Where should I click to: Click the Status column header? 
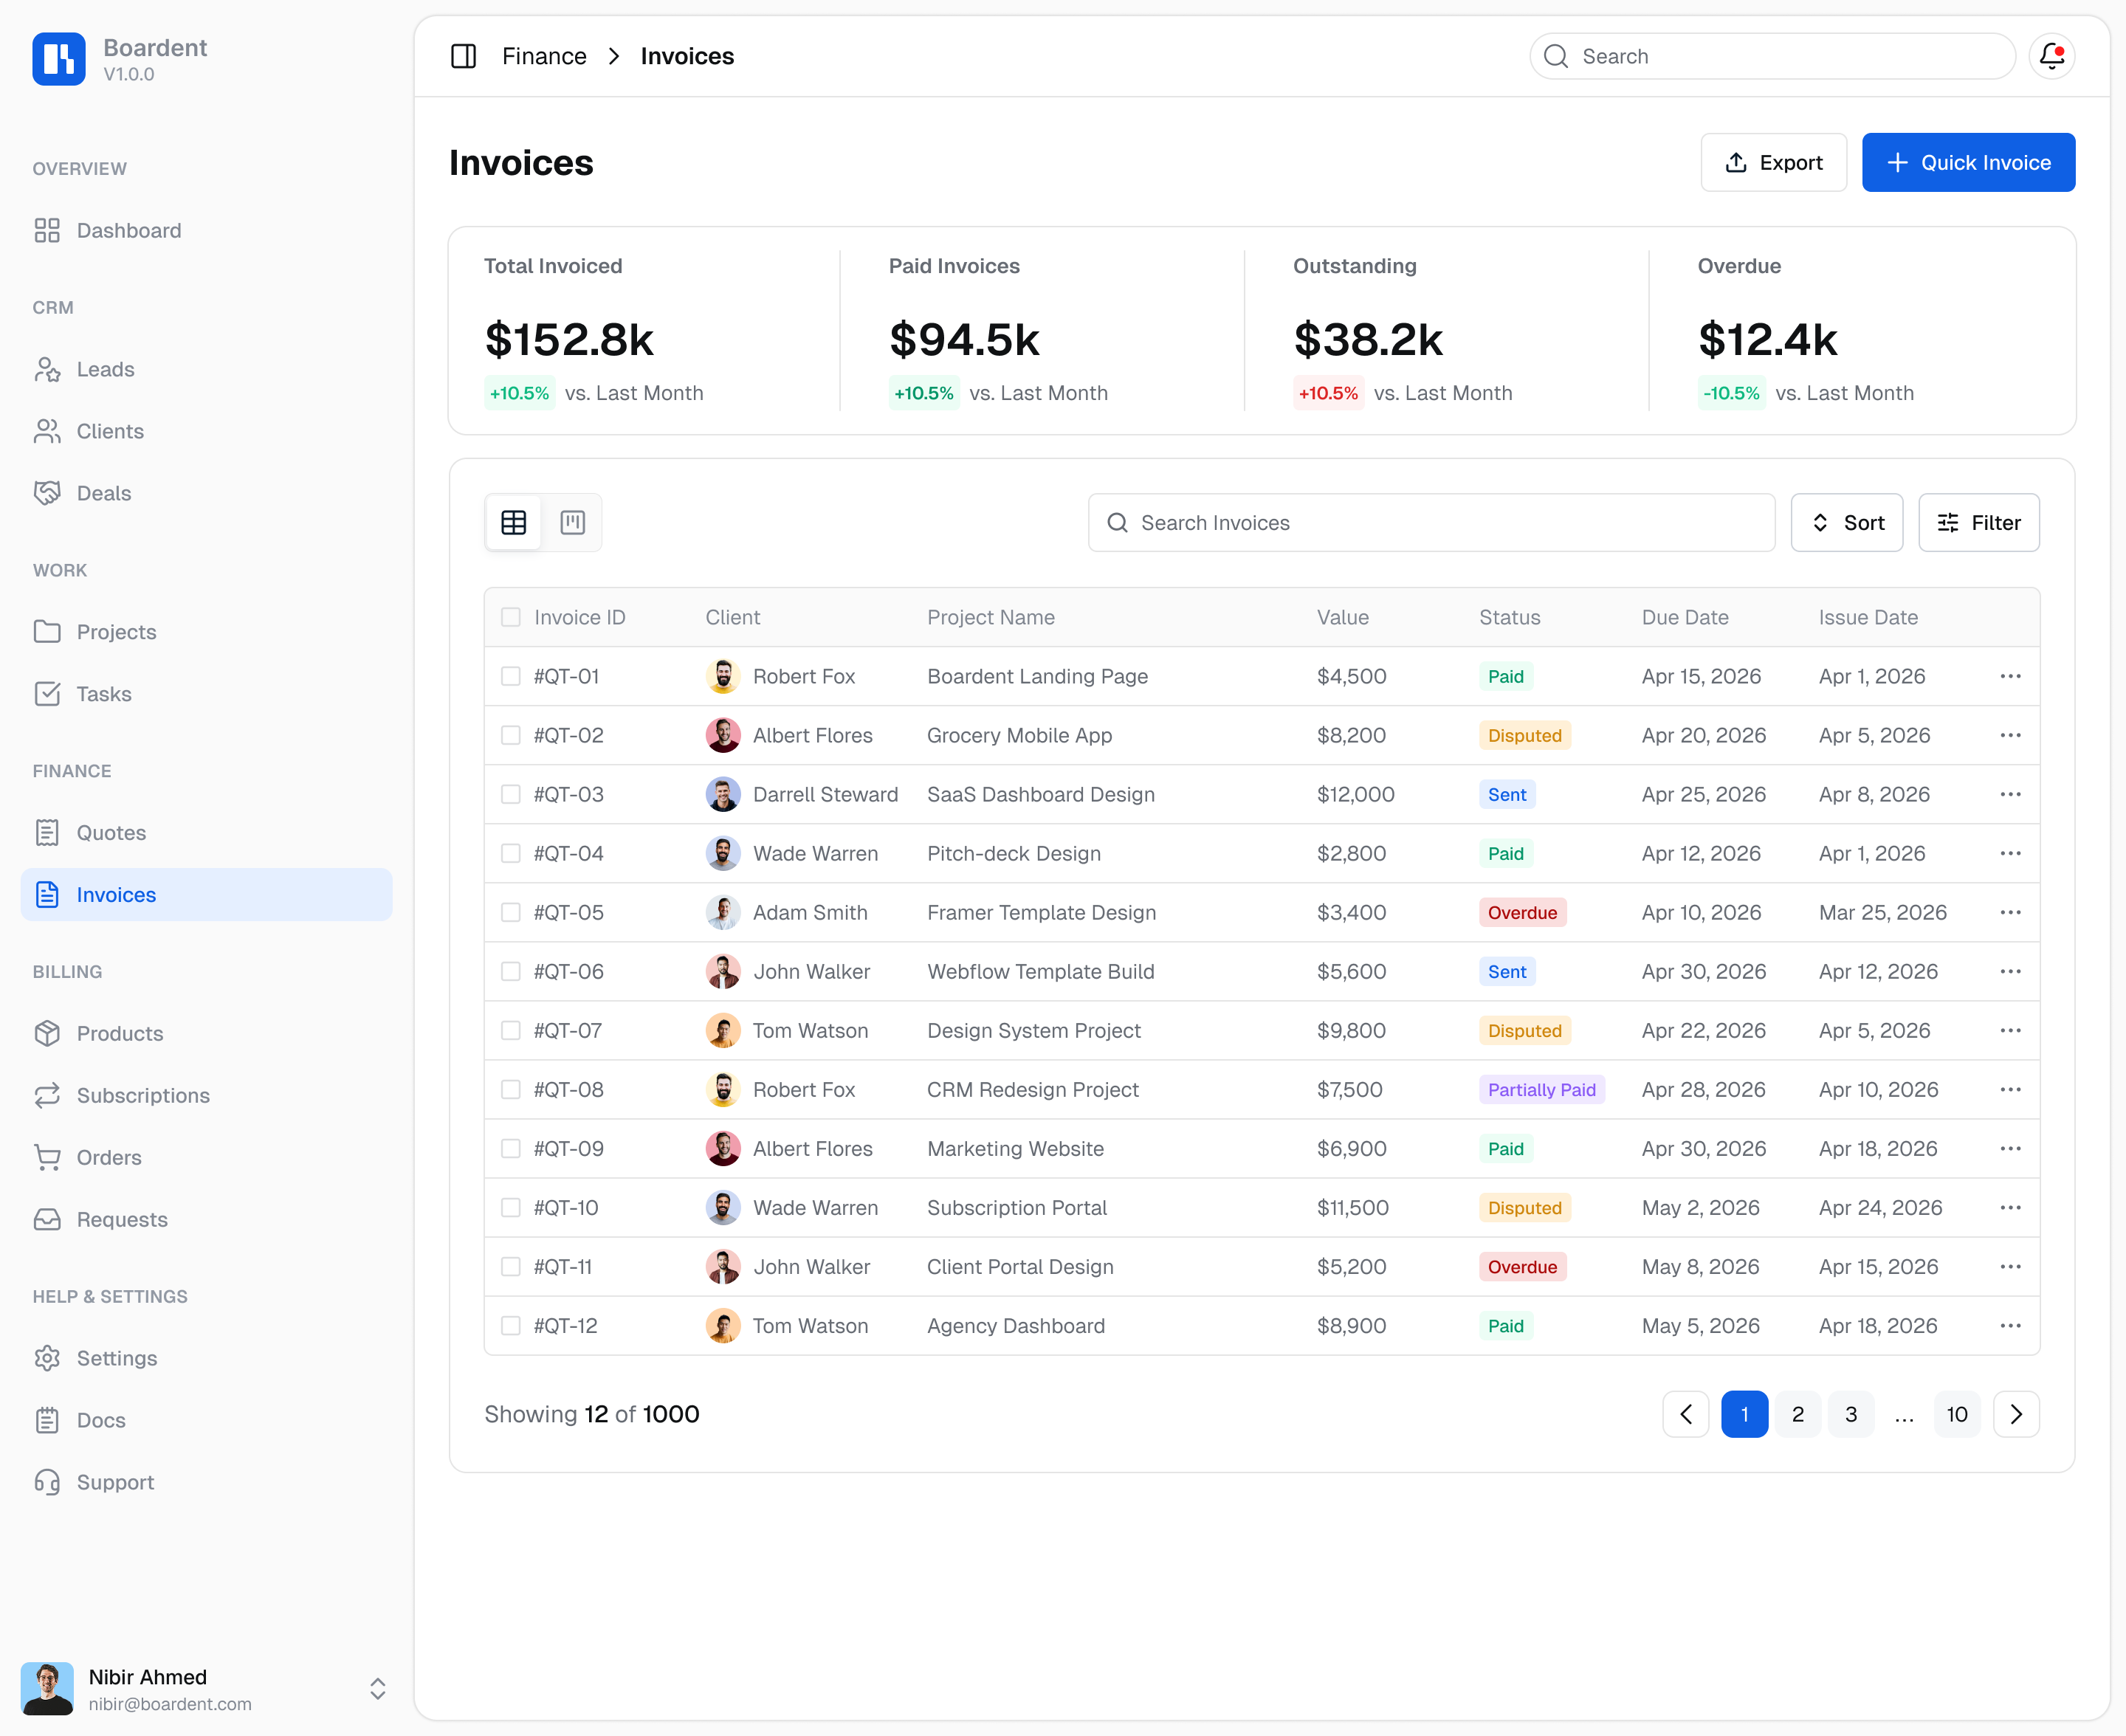coord(1509,617)
